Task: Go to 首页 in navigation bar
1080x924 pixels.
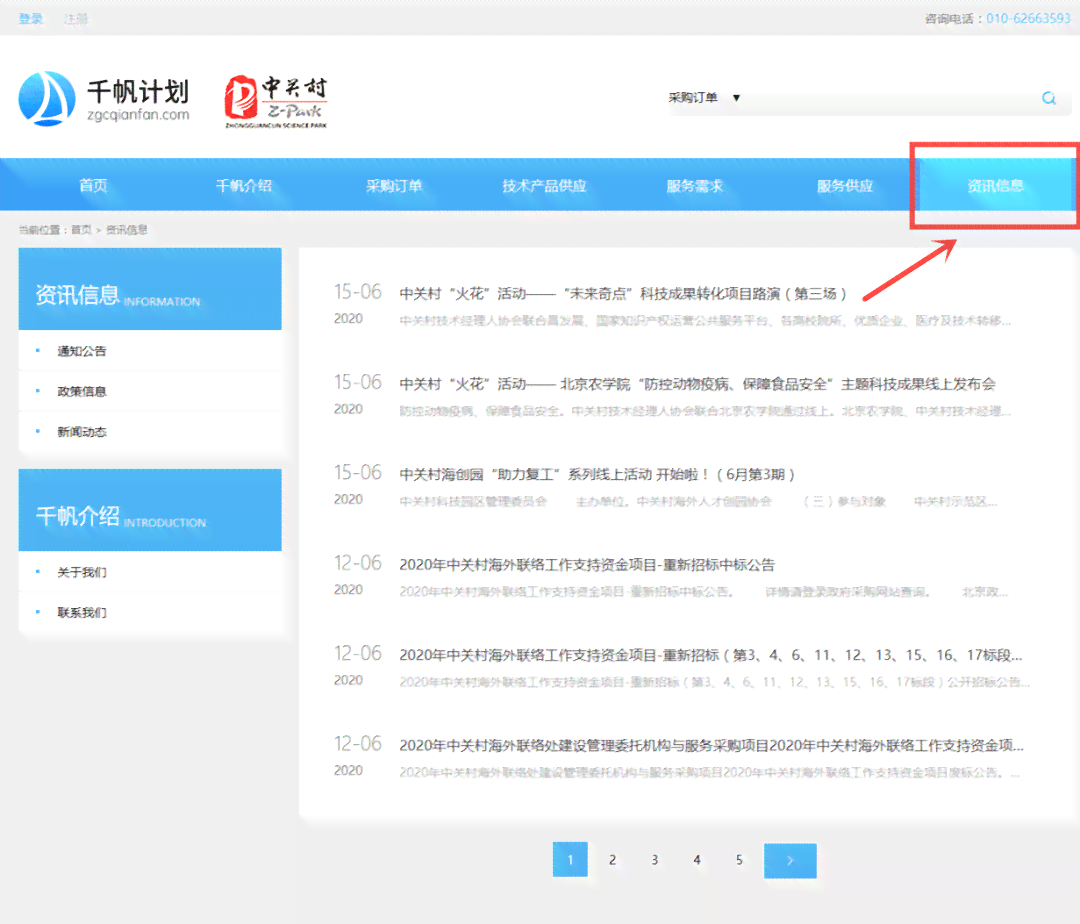Action: [x=94, y=185]
